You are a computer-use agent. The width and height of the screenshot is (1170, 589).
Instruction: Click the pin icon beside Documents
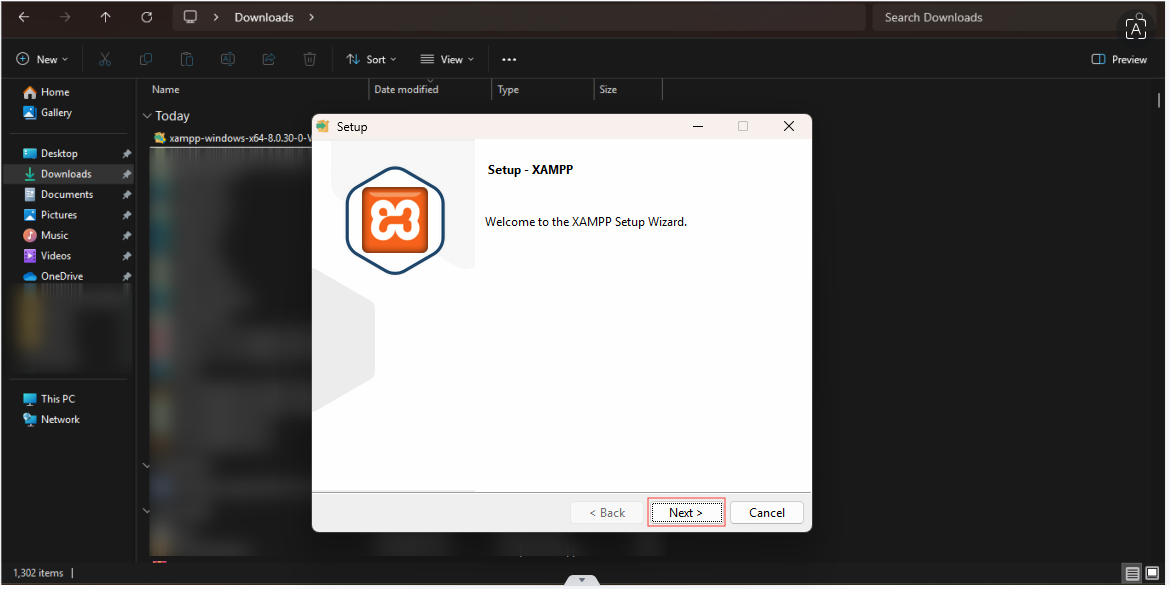(127, 195)
